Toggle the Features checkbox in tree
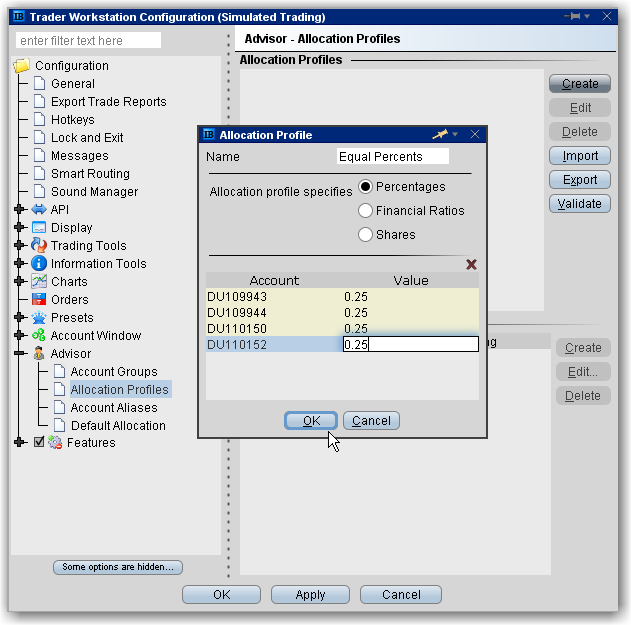631x625 pixels. coord(39,442)
